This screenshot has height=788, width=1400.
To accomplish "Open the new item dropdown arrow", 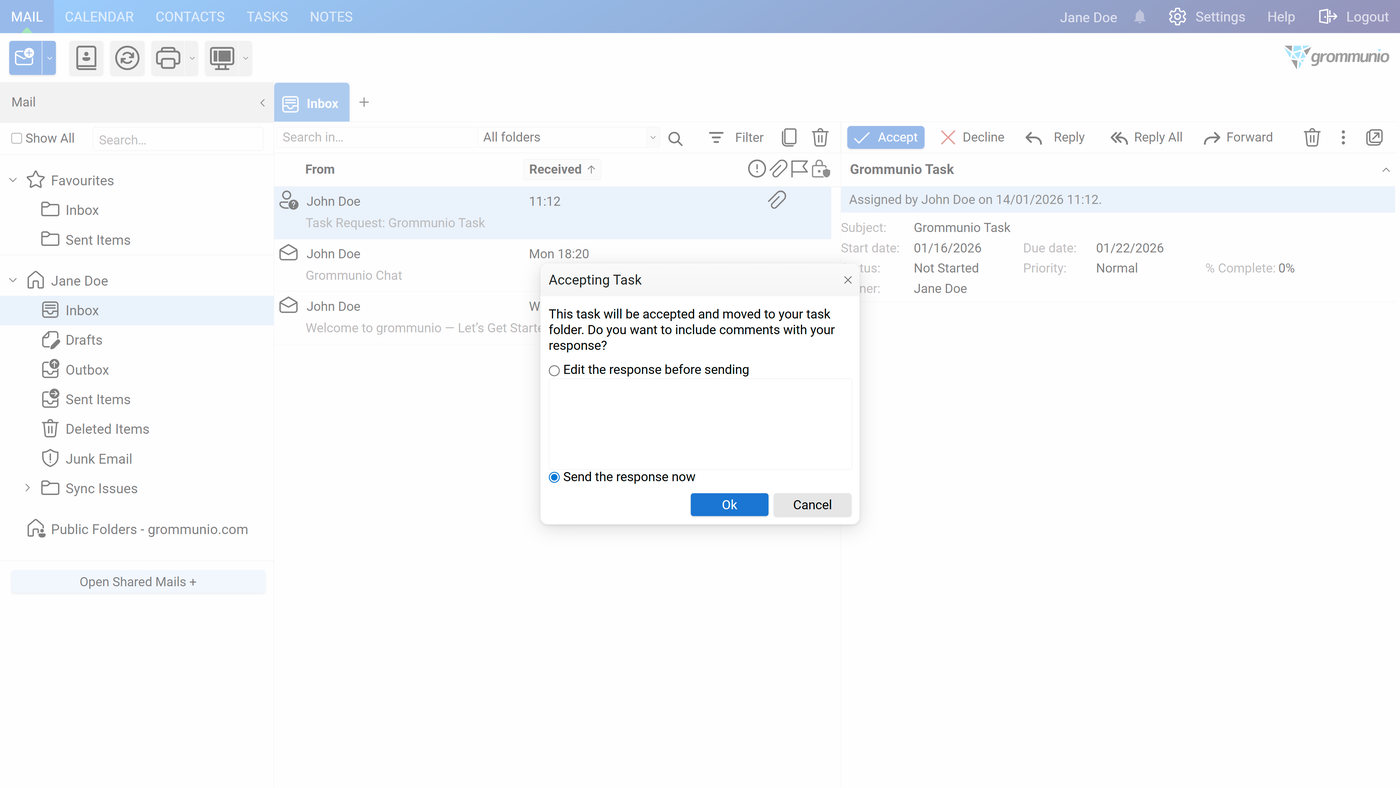I will (49, 58).
